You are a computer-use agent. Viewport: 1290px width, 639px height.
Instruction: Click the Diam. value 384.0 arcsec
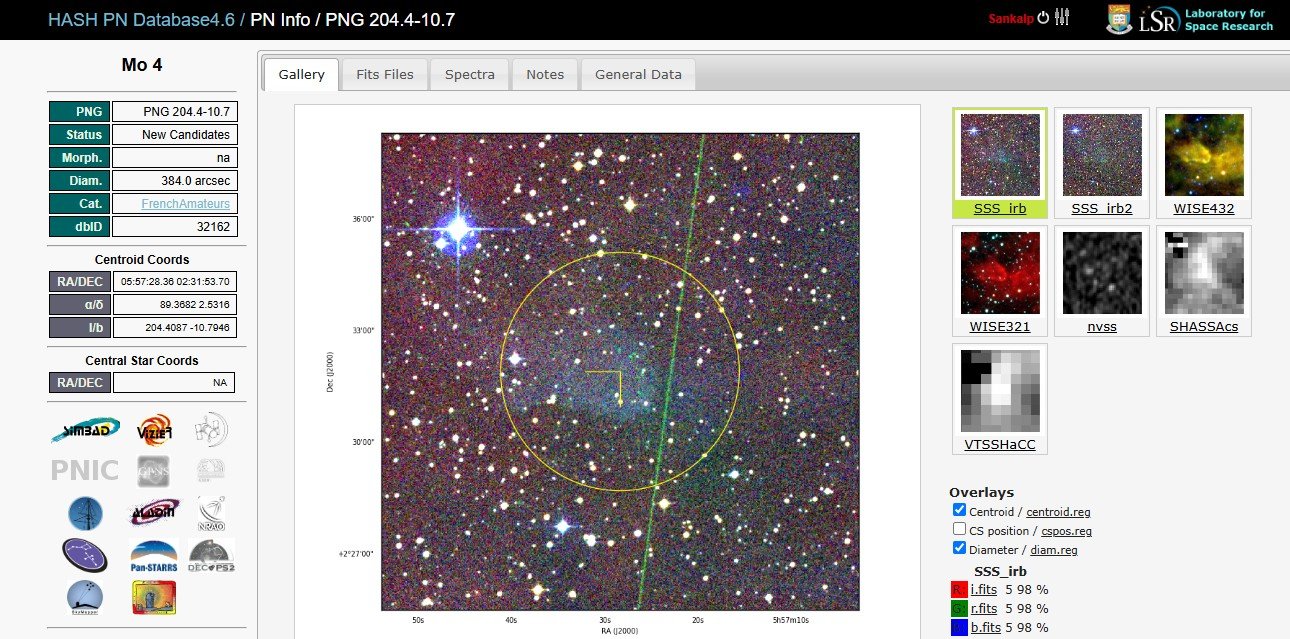click(x=175, y=180)
